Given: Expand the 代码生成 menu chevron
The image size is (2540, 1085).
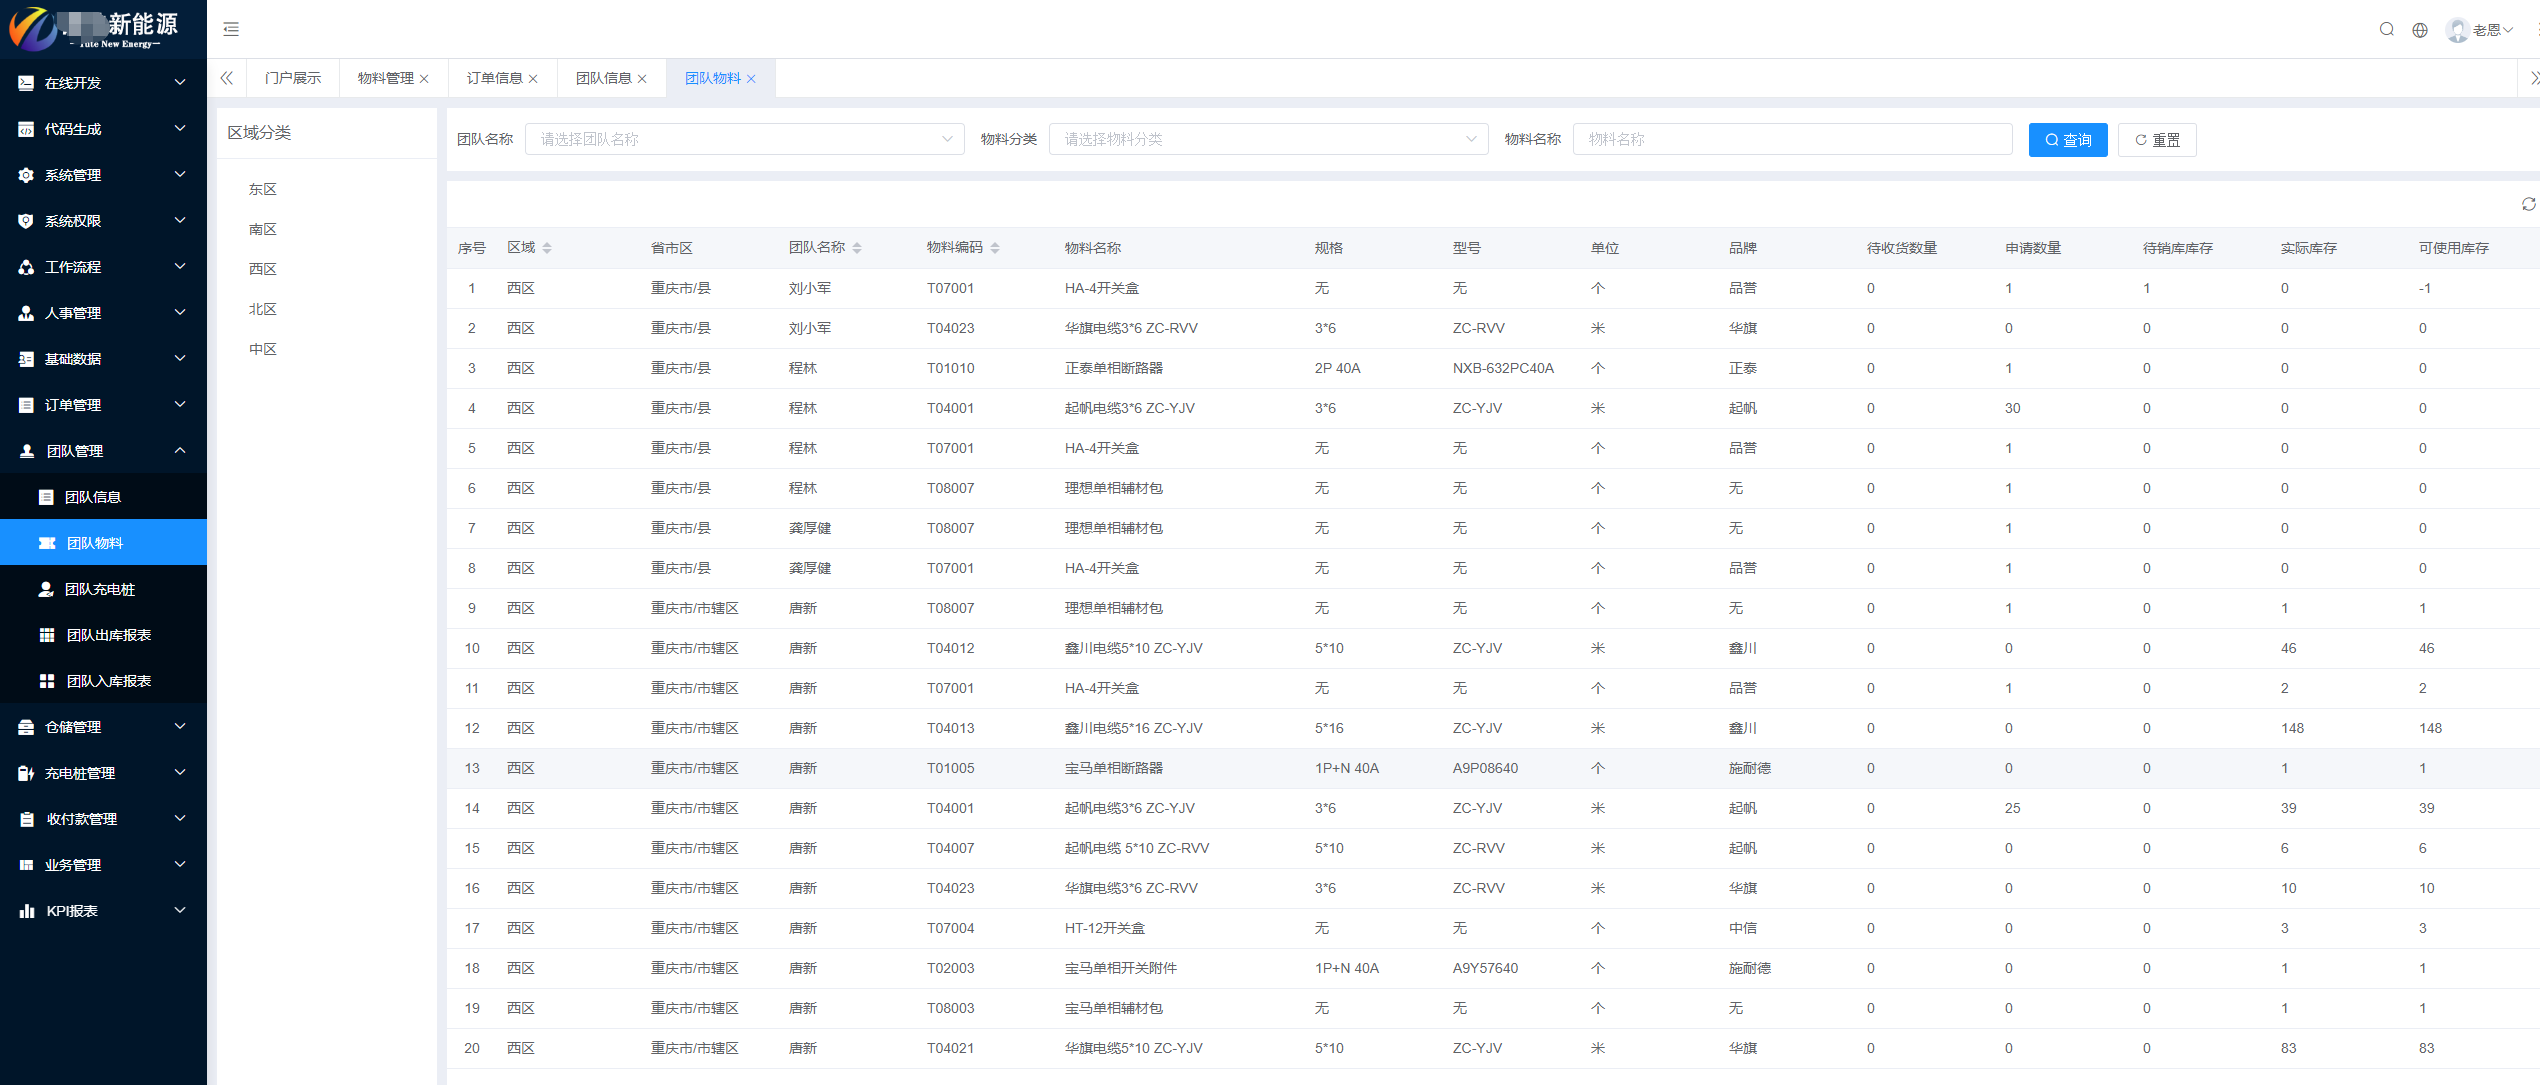Looking at the screenshot, I should pos(180,128).
